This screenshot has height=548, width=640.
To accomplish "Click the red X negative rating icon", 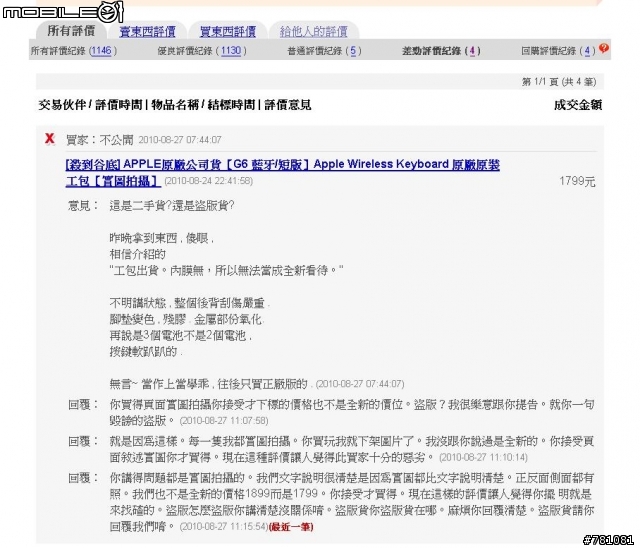I will click(49, 139).
